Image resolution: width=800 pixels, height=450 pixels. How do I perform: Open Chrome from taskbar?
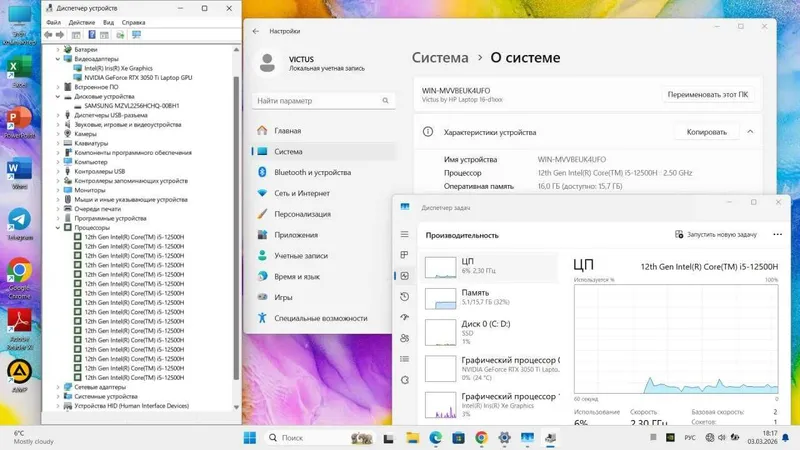pos(481,437)
